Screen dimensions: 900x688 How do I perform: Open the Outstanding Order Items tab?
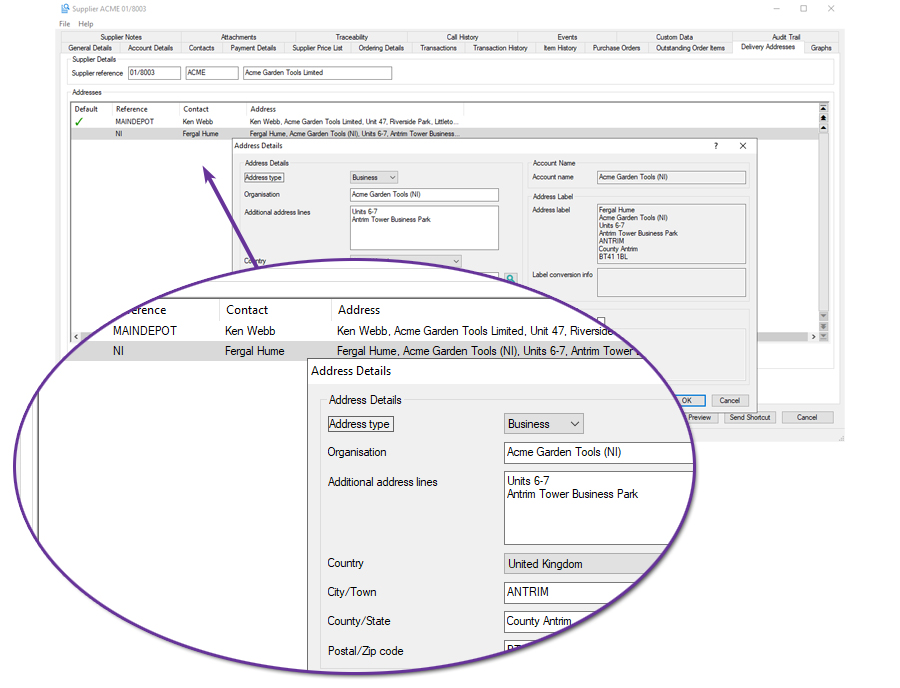pyautogui.click(x=690, y=48)
